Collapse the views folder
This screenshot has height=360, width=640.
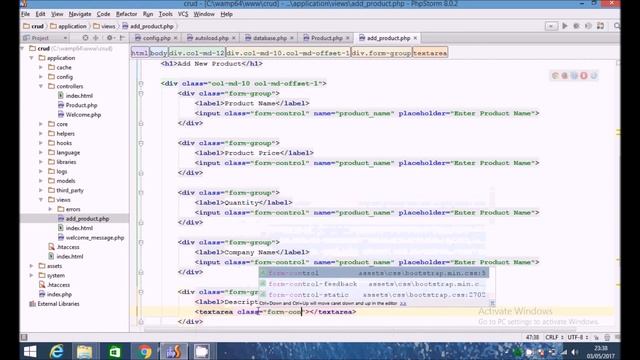tap(41, 200)
